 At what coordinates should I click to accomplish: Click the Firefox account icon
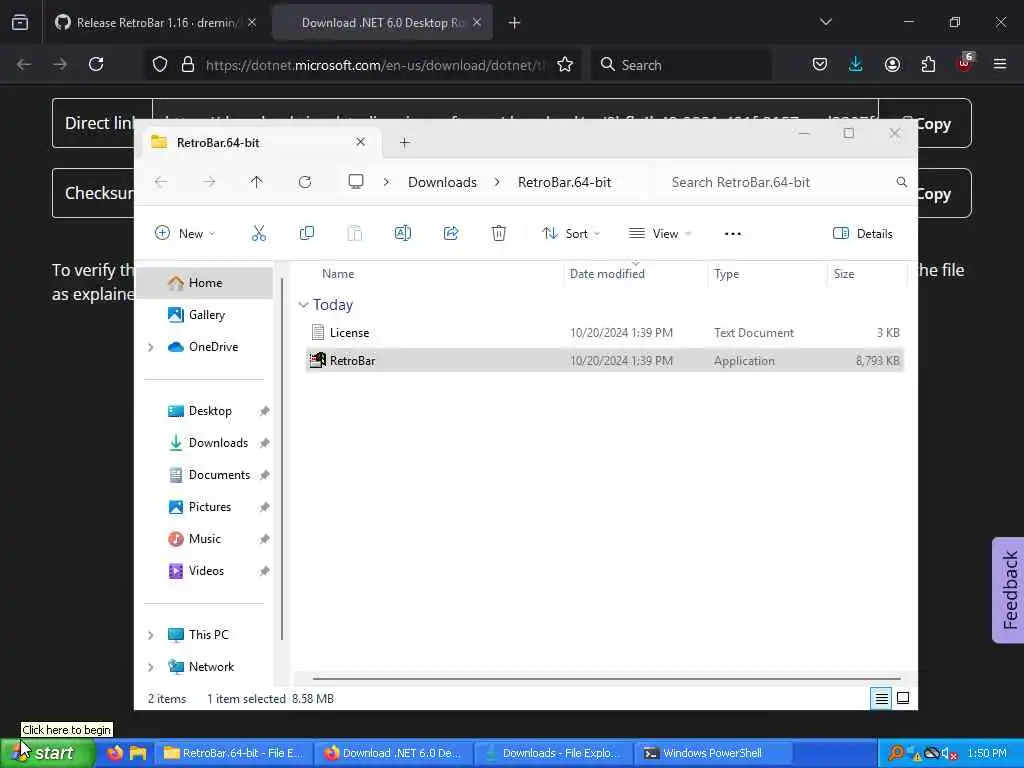[892, 64]
